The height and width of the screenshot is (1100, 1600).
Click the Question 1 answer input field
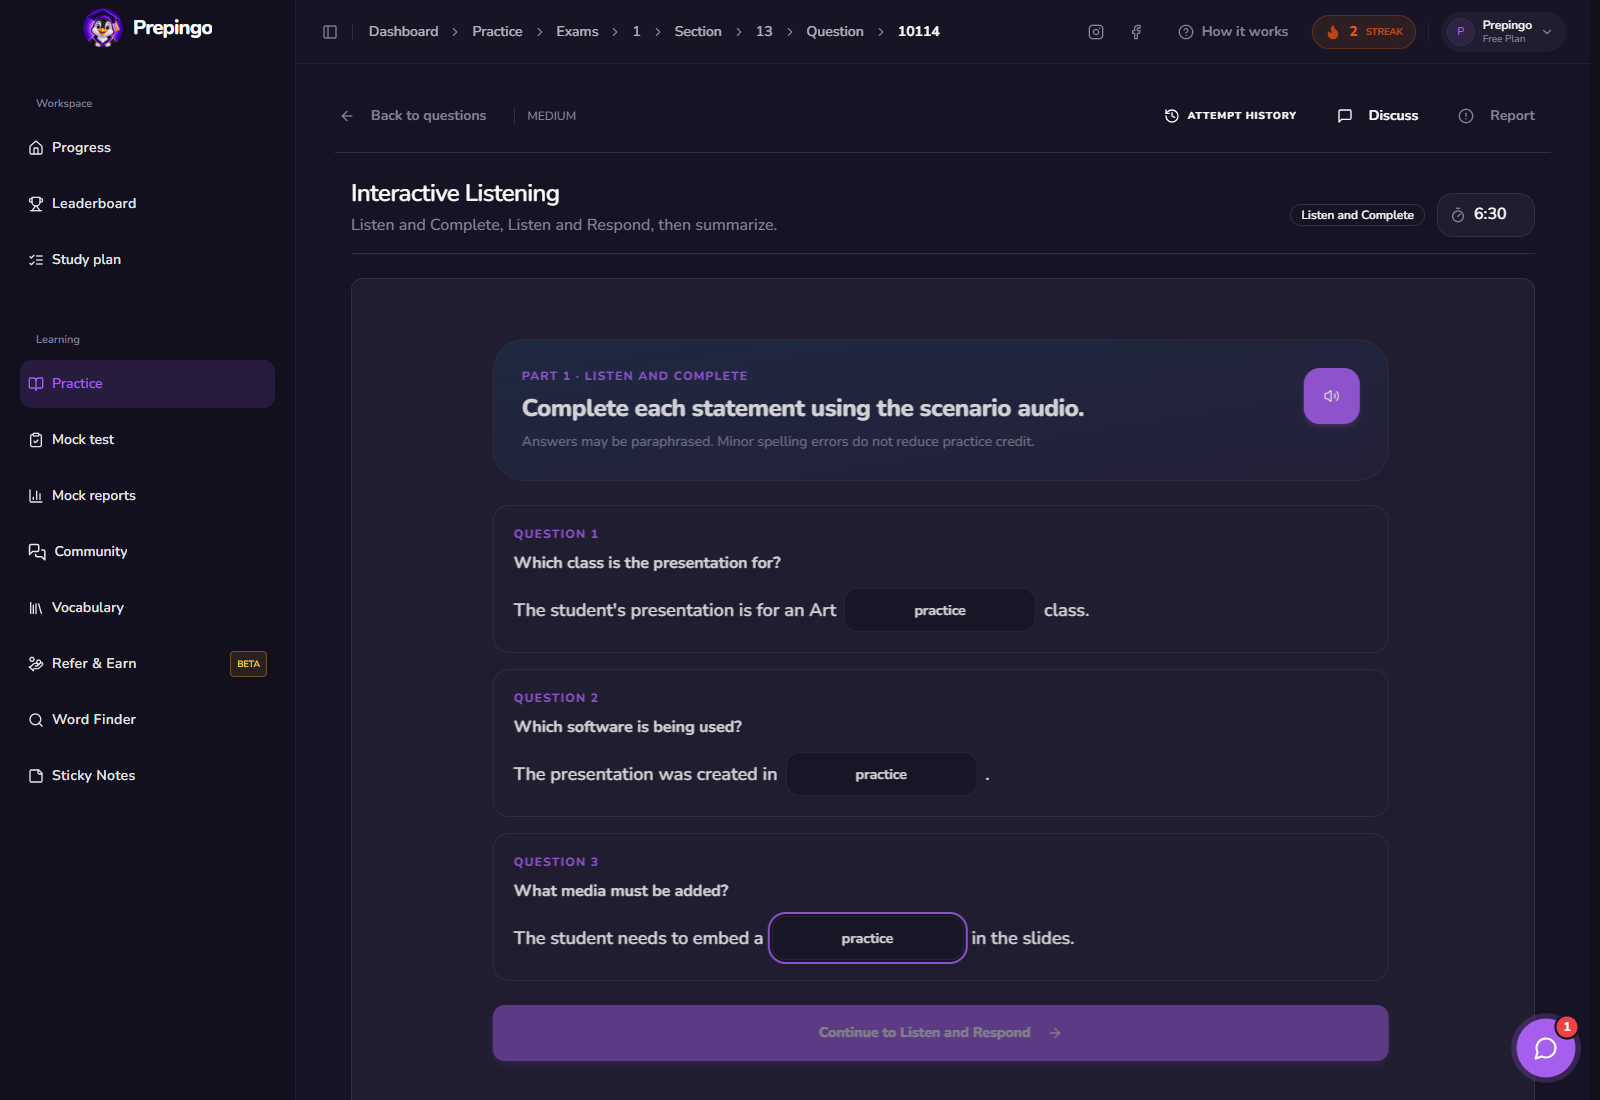pyautogui.click(x=940, y=610)
